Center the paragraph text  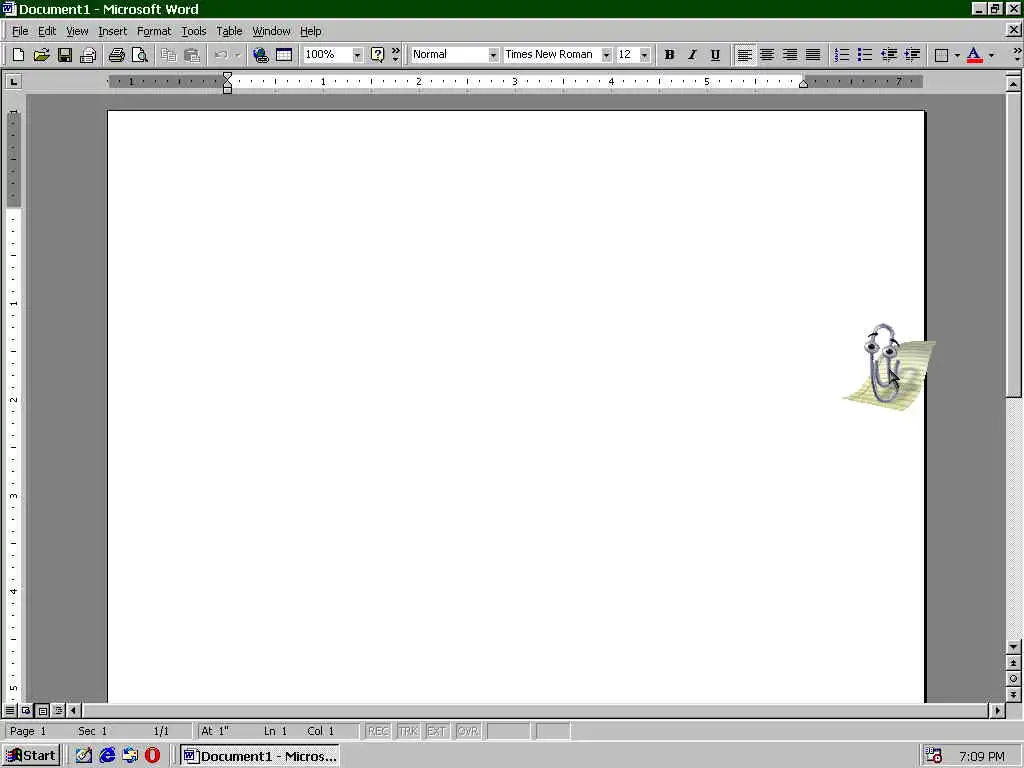[x=767, y=55]
